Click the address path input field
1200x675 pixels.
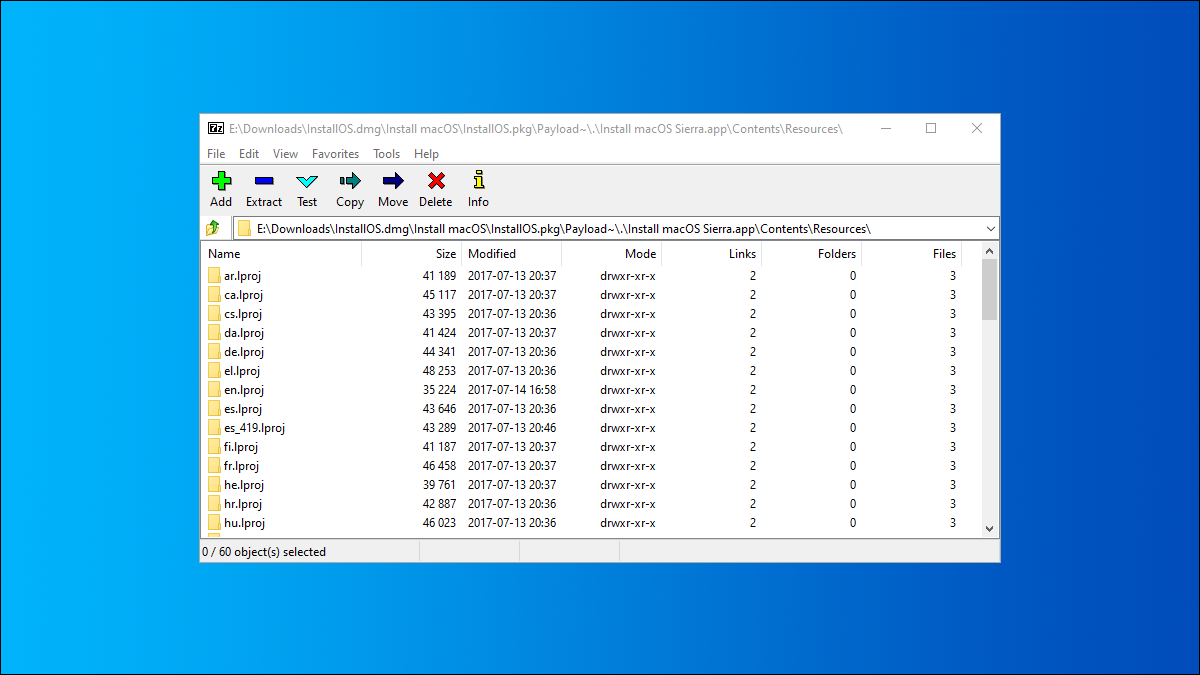point(600,228)
